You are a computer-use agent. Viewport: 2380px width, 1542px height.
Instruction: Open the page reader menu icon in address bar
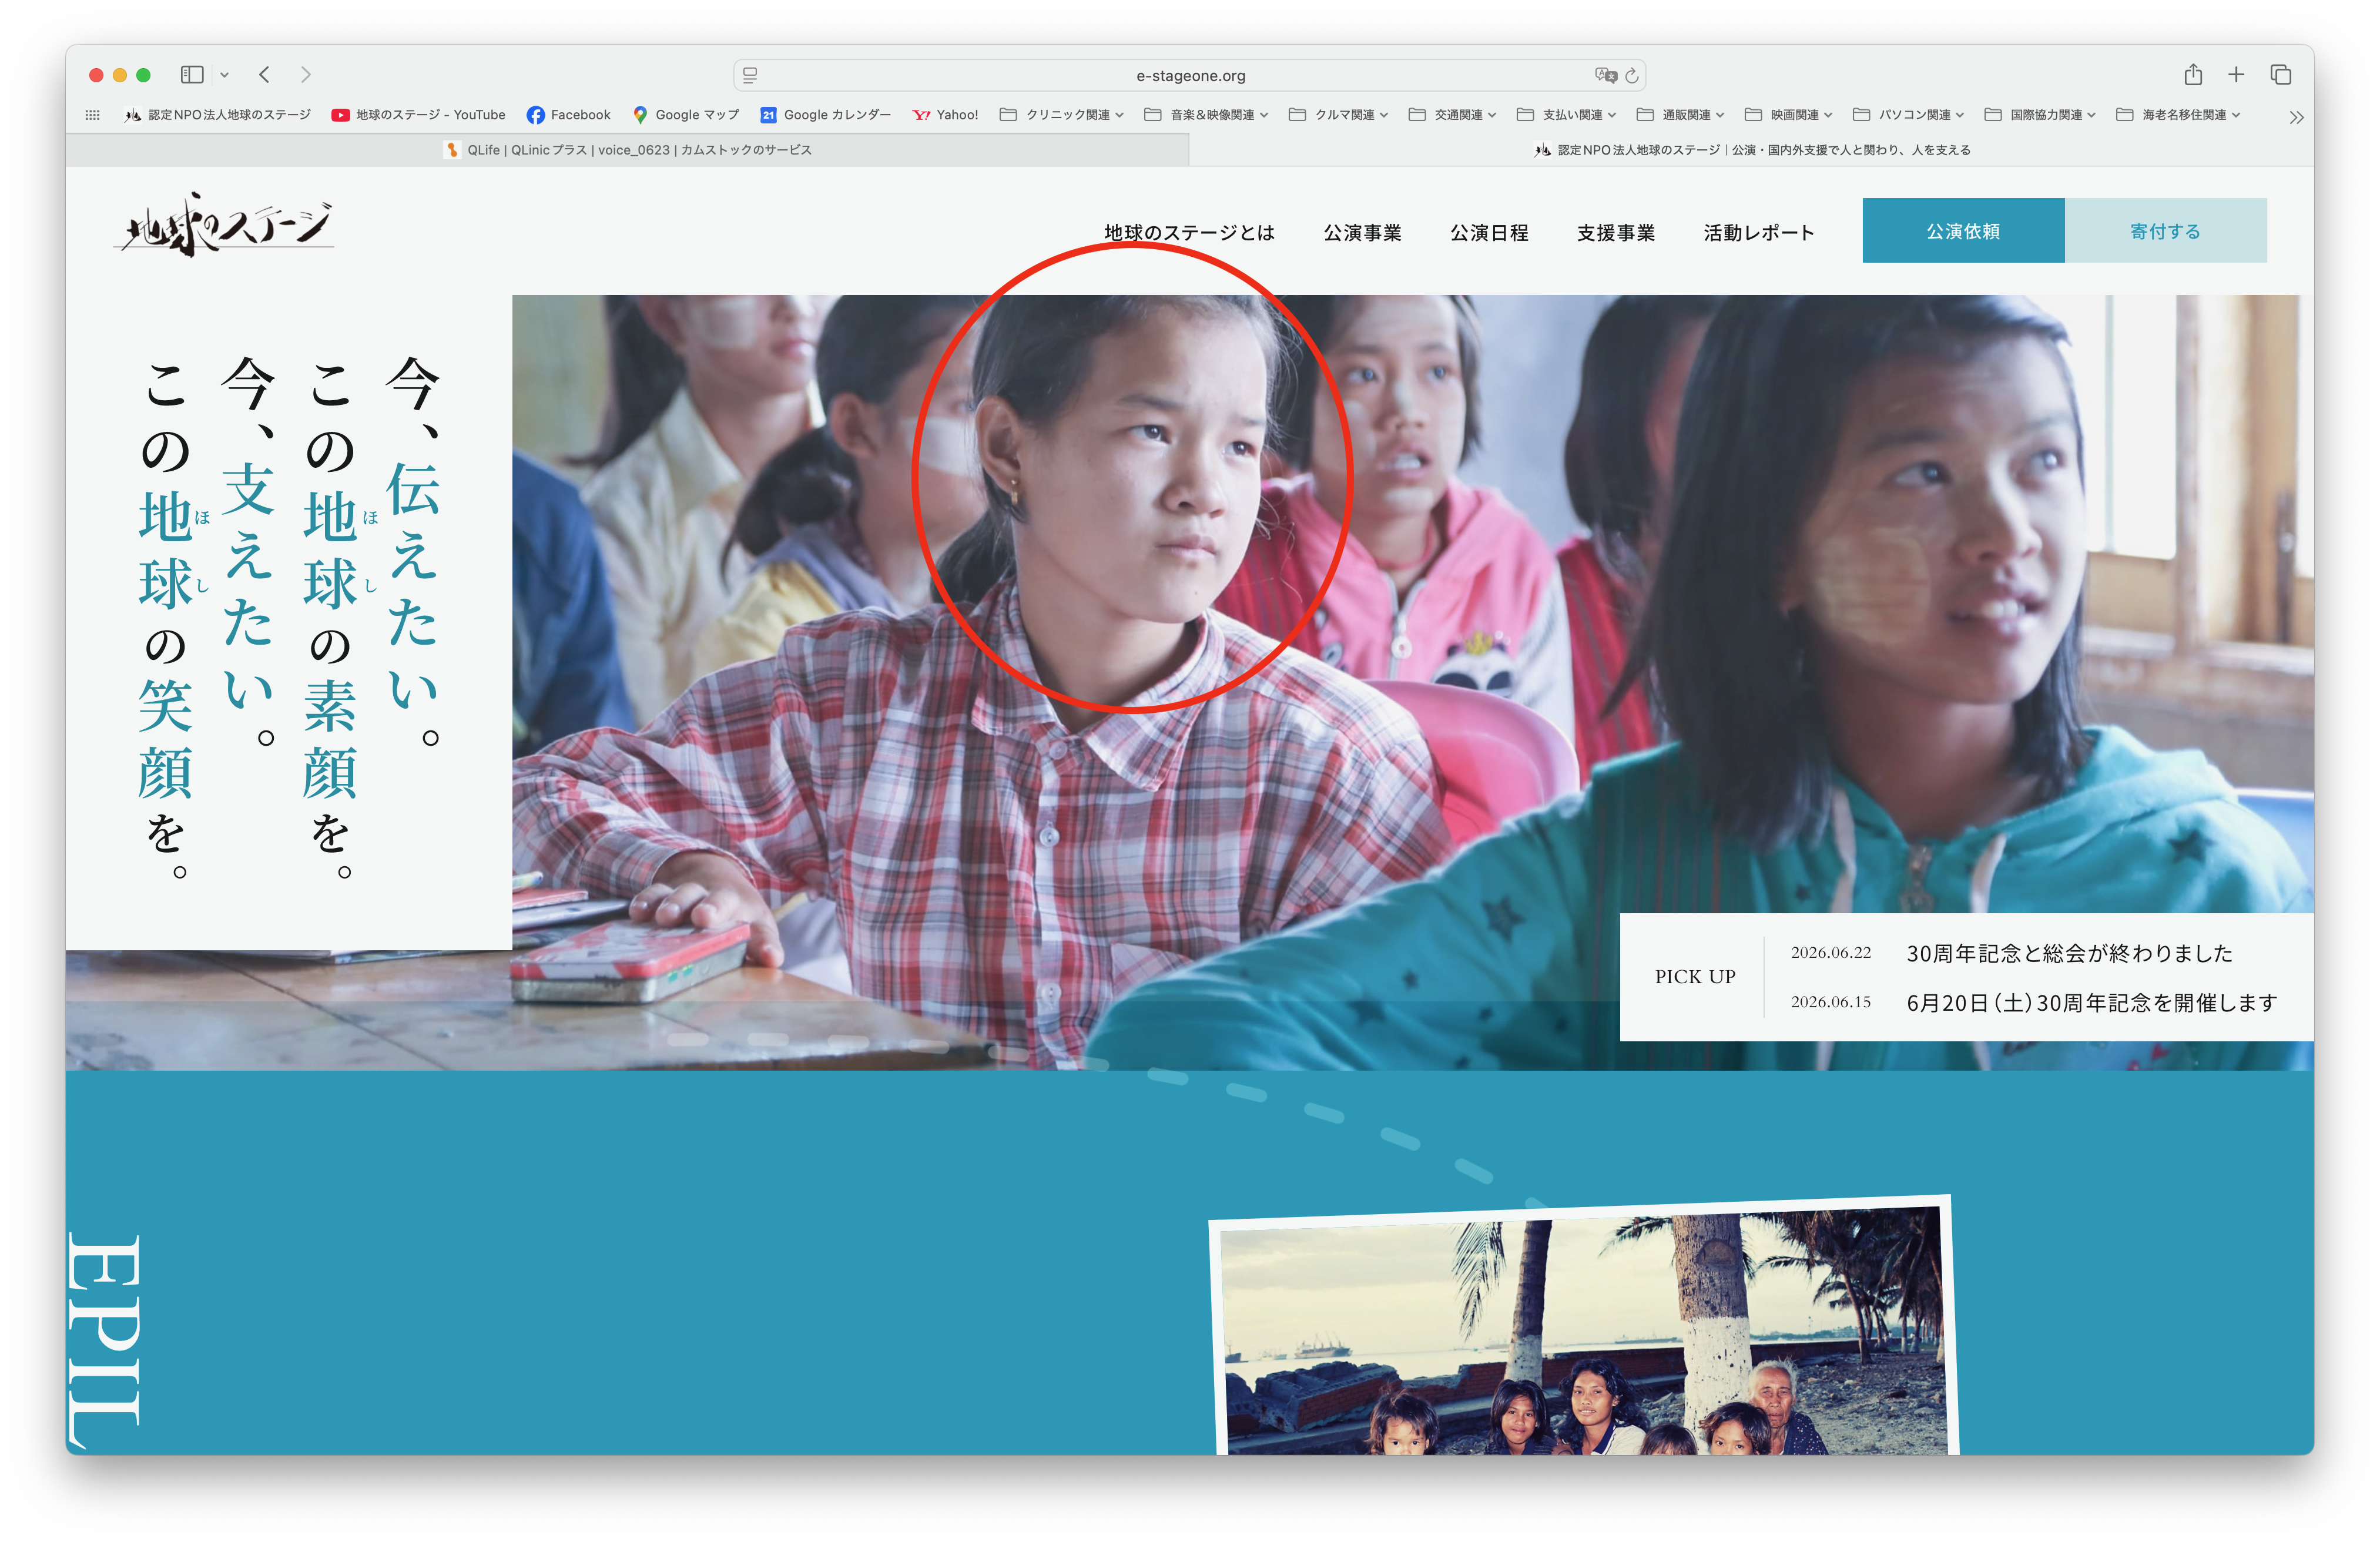click(x=750, y=75)
